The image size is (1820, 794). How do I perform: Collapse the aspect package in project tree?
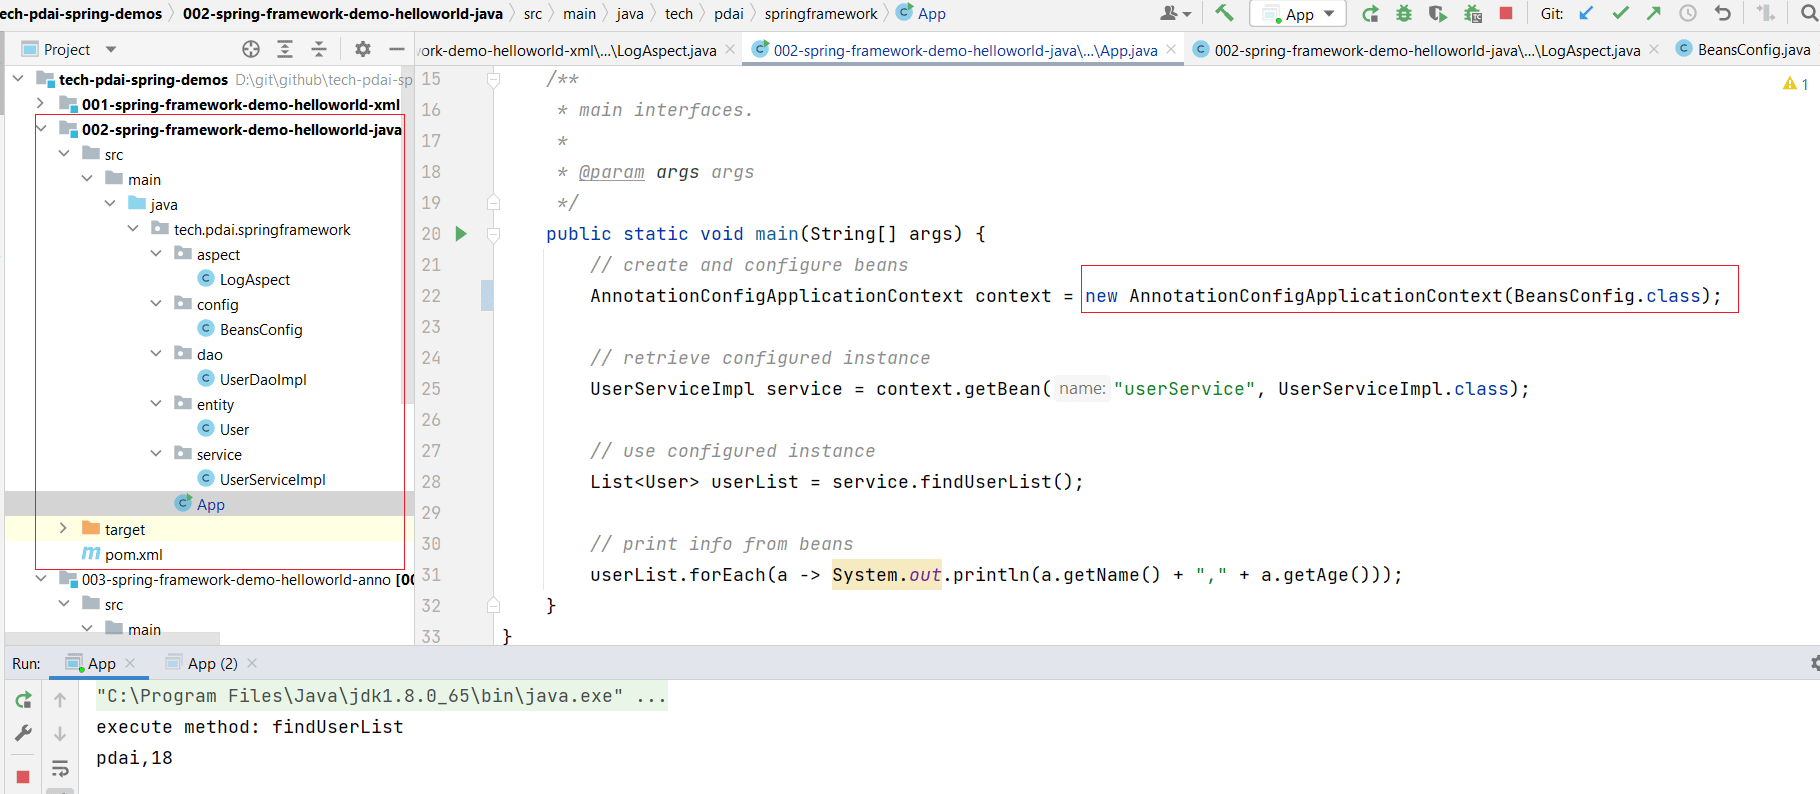tap(156, 254)
